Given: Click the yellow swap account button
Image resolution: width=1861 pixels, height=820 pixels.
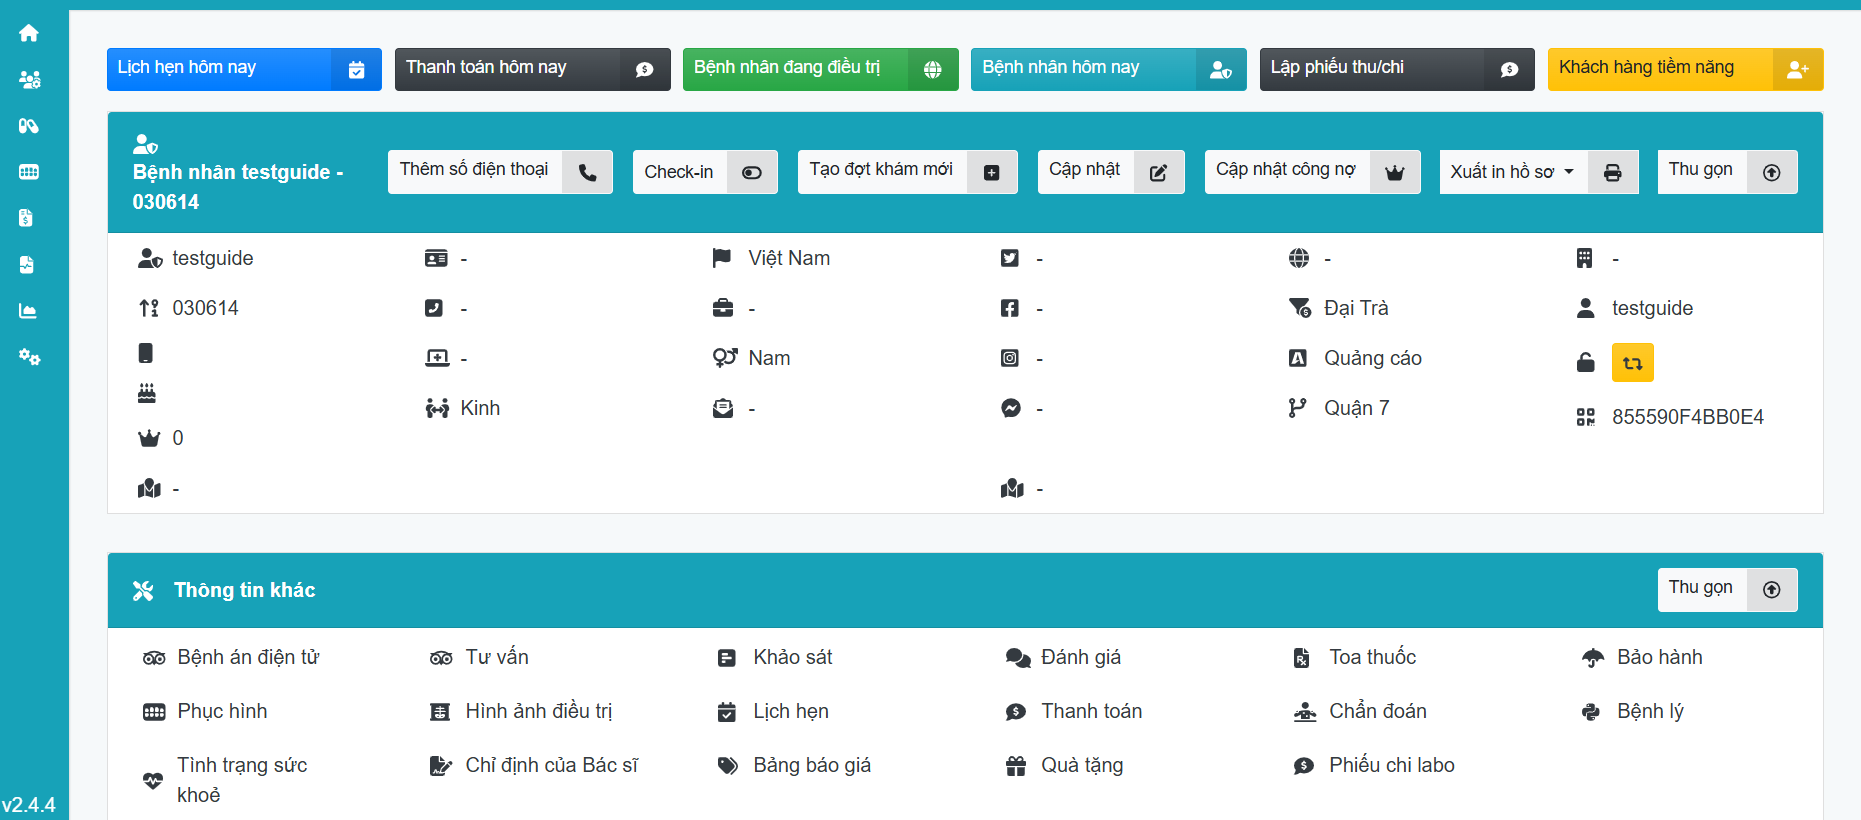Looking at the screenshot, I should pos(1632,363).
